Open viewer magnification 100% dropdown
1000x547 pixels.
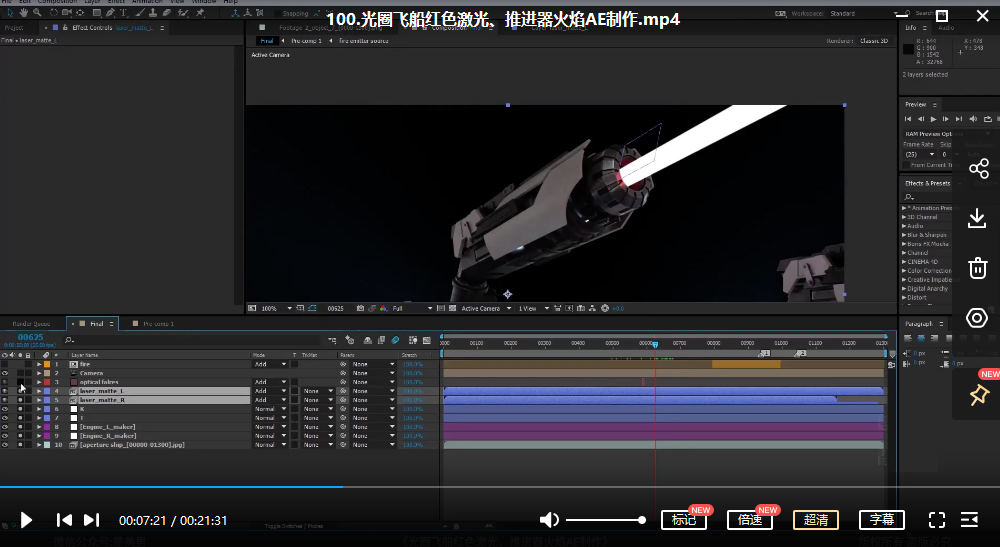pos(276,308)
